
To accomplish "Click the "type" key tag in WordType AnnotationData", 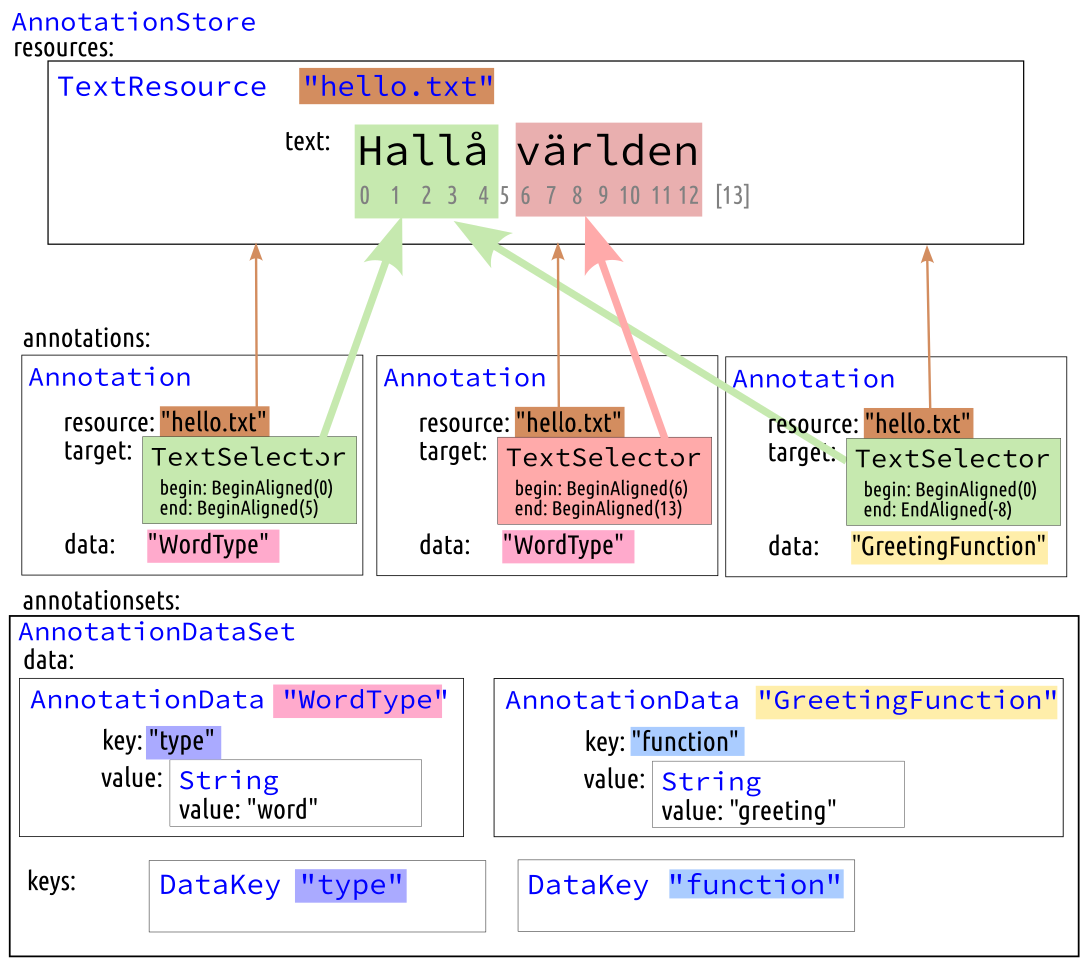I will coord(183,742).
